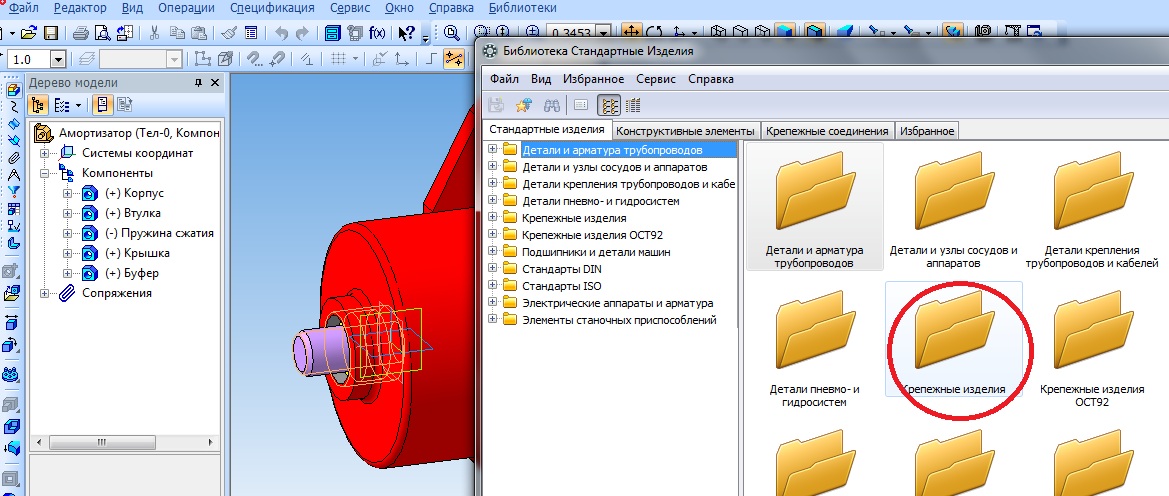Expand the Сопряжения node
The image size is (1169, 496).
[x=45, y=293]
